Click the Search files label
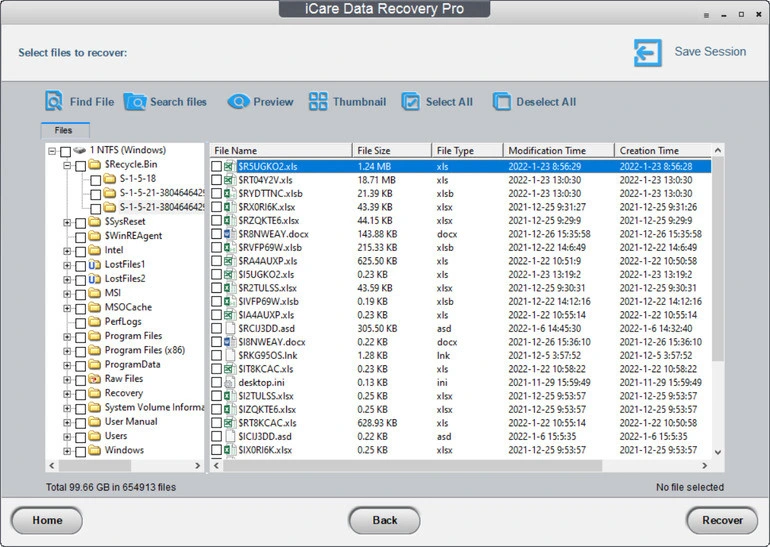The height and width of the screenshot is (547, 770). click(x=178, y=102)
